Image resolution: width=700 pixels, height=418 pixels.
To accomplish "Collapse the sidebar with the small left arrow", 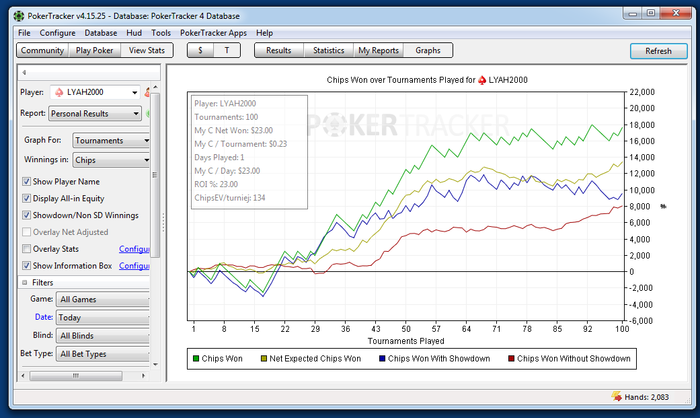I will (x=24, y=72).
